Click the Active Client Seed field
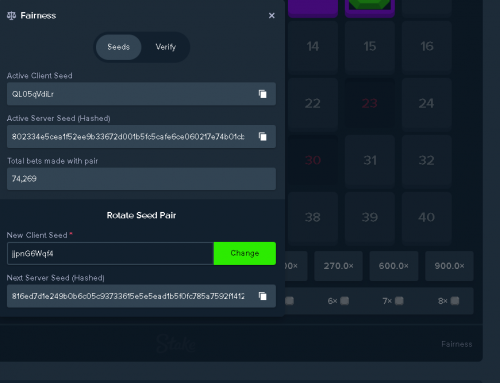Viewport: 500px width, 383px height. coord(141,94)
